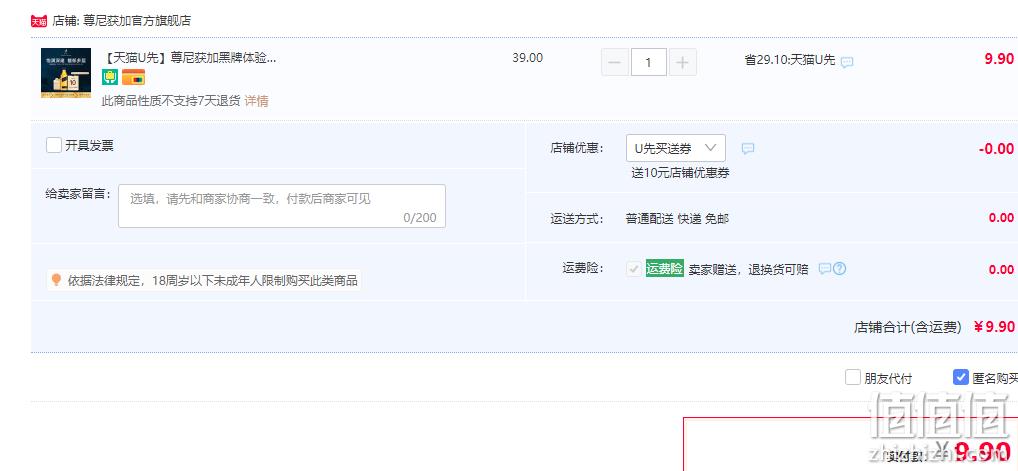Enable the 朋友代付 checkbox

tap(852, 377)
